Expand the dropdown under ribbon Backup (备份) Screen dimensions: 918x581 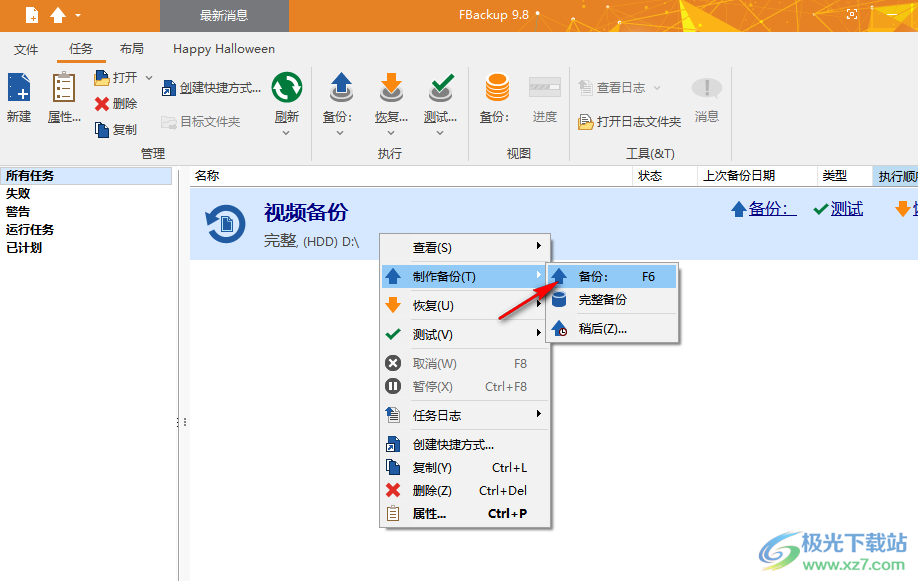(340, 133)
